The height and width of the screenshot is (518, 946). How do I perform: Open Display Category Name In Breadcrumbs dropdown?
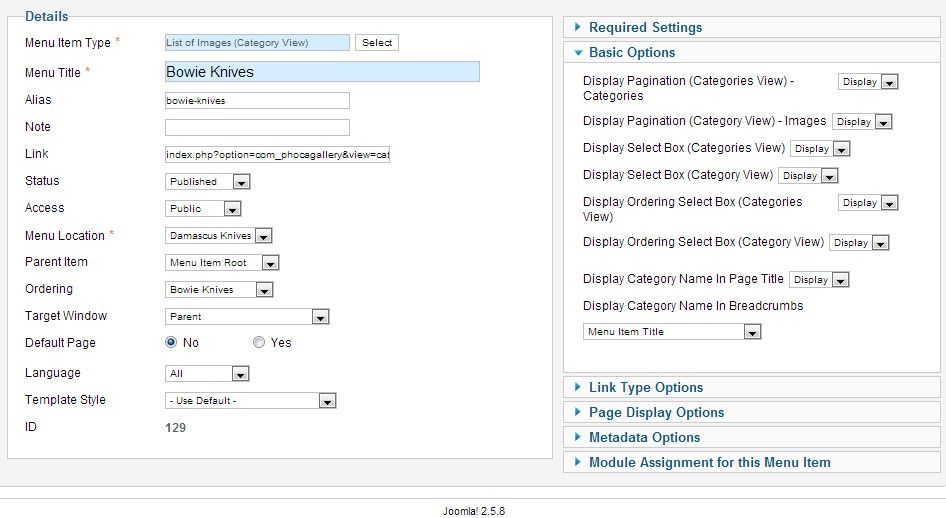point(672,332)
